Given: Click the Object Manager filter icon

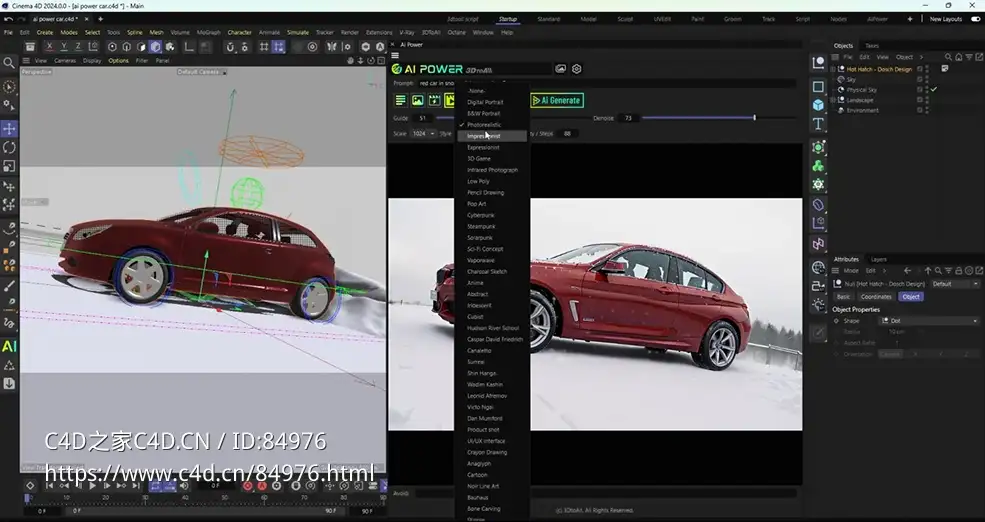Looking at the screenshot, I should point(969,57).
